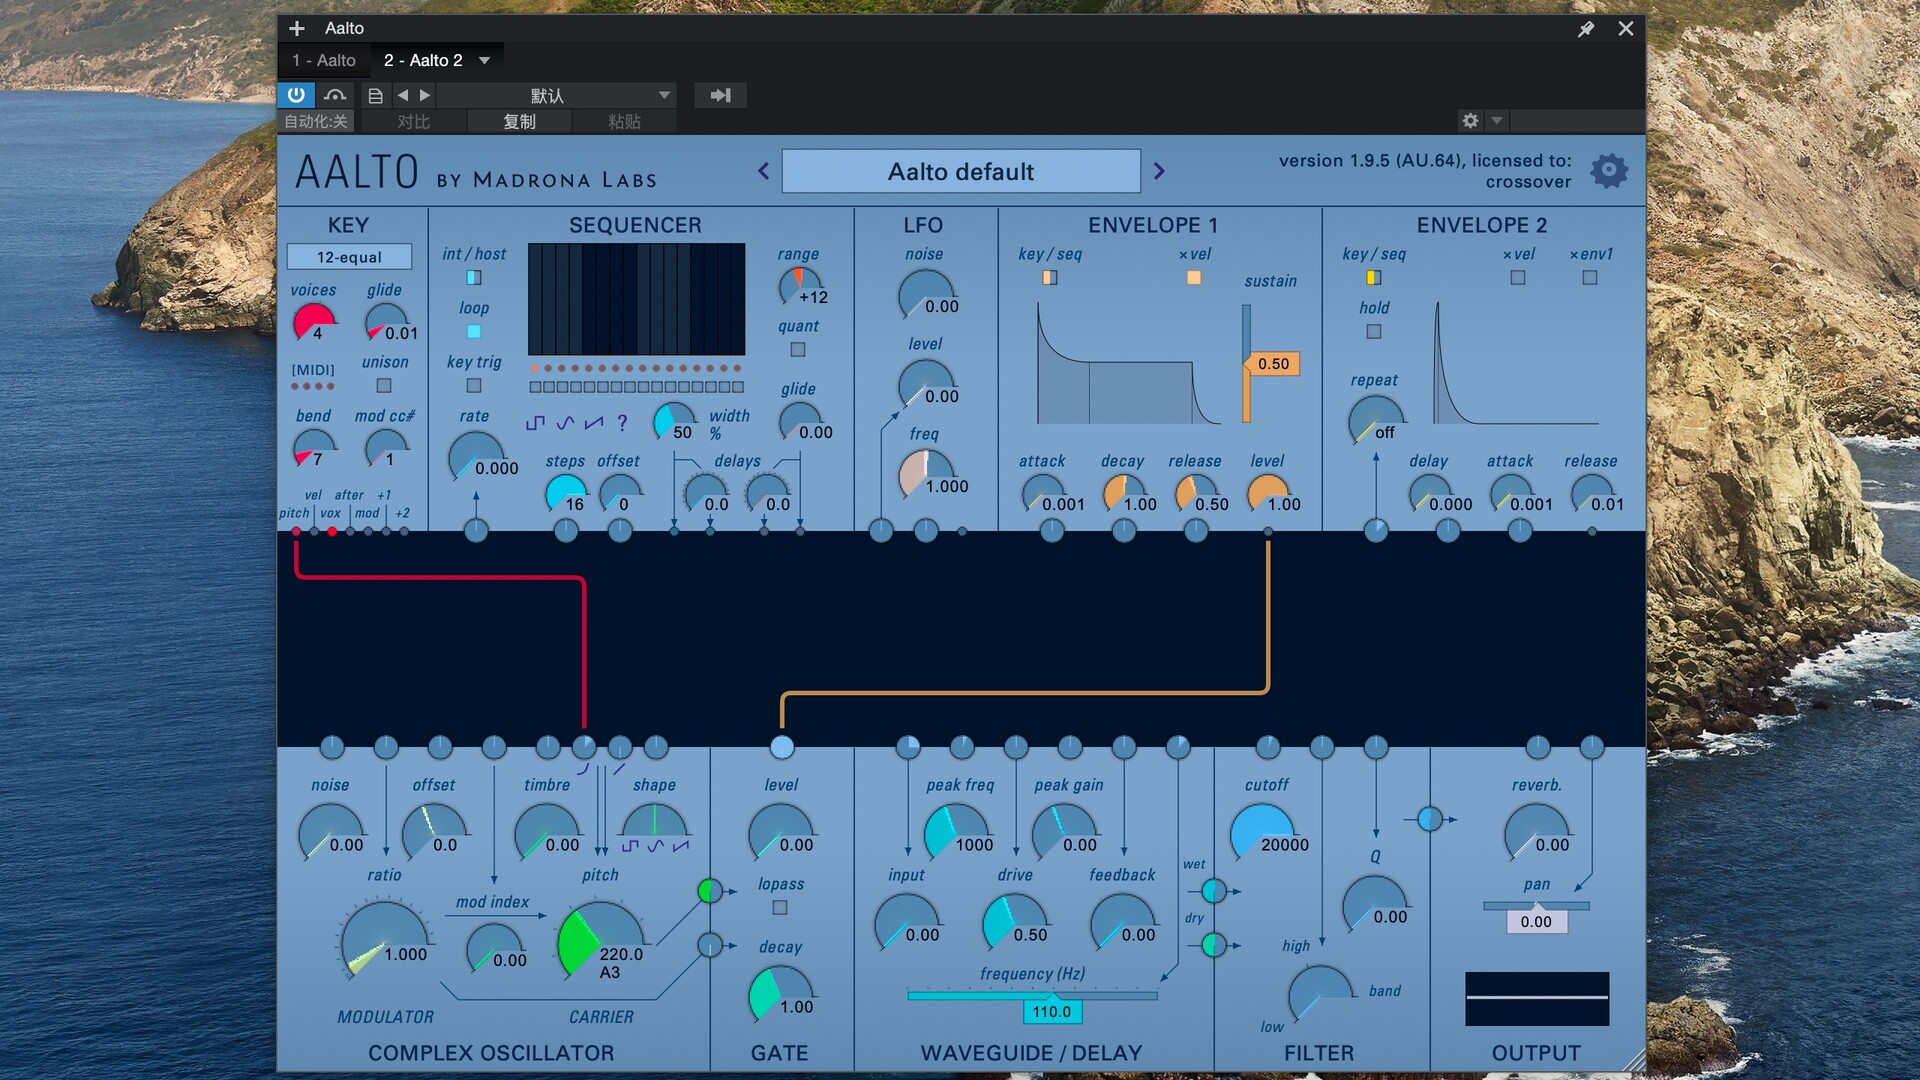Toggle sequencer int/host clock switch
1920x1080 pixels.
coord(474,278)
